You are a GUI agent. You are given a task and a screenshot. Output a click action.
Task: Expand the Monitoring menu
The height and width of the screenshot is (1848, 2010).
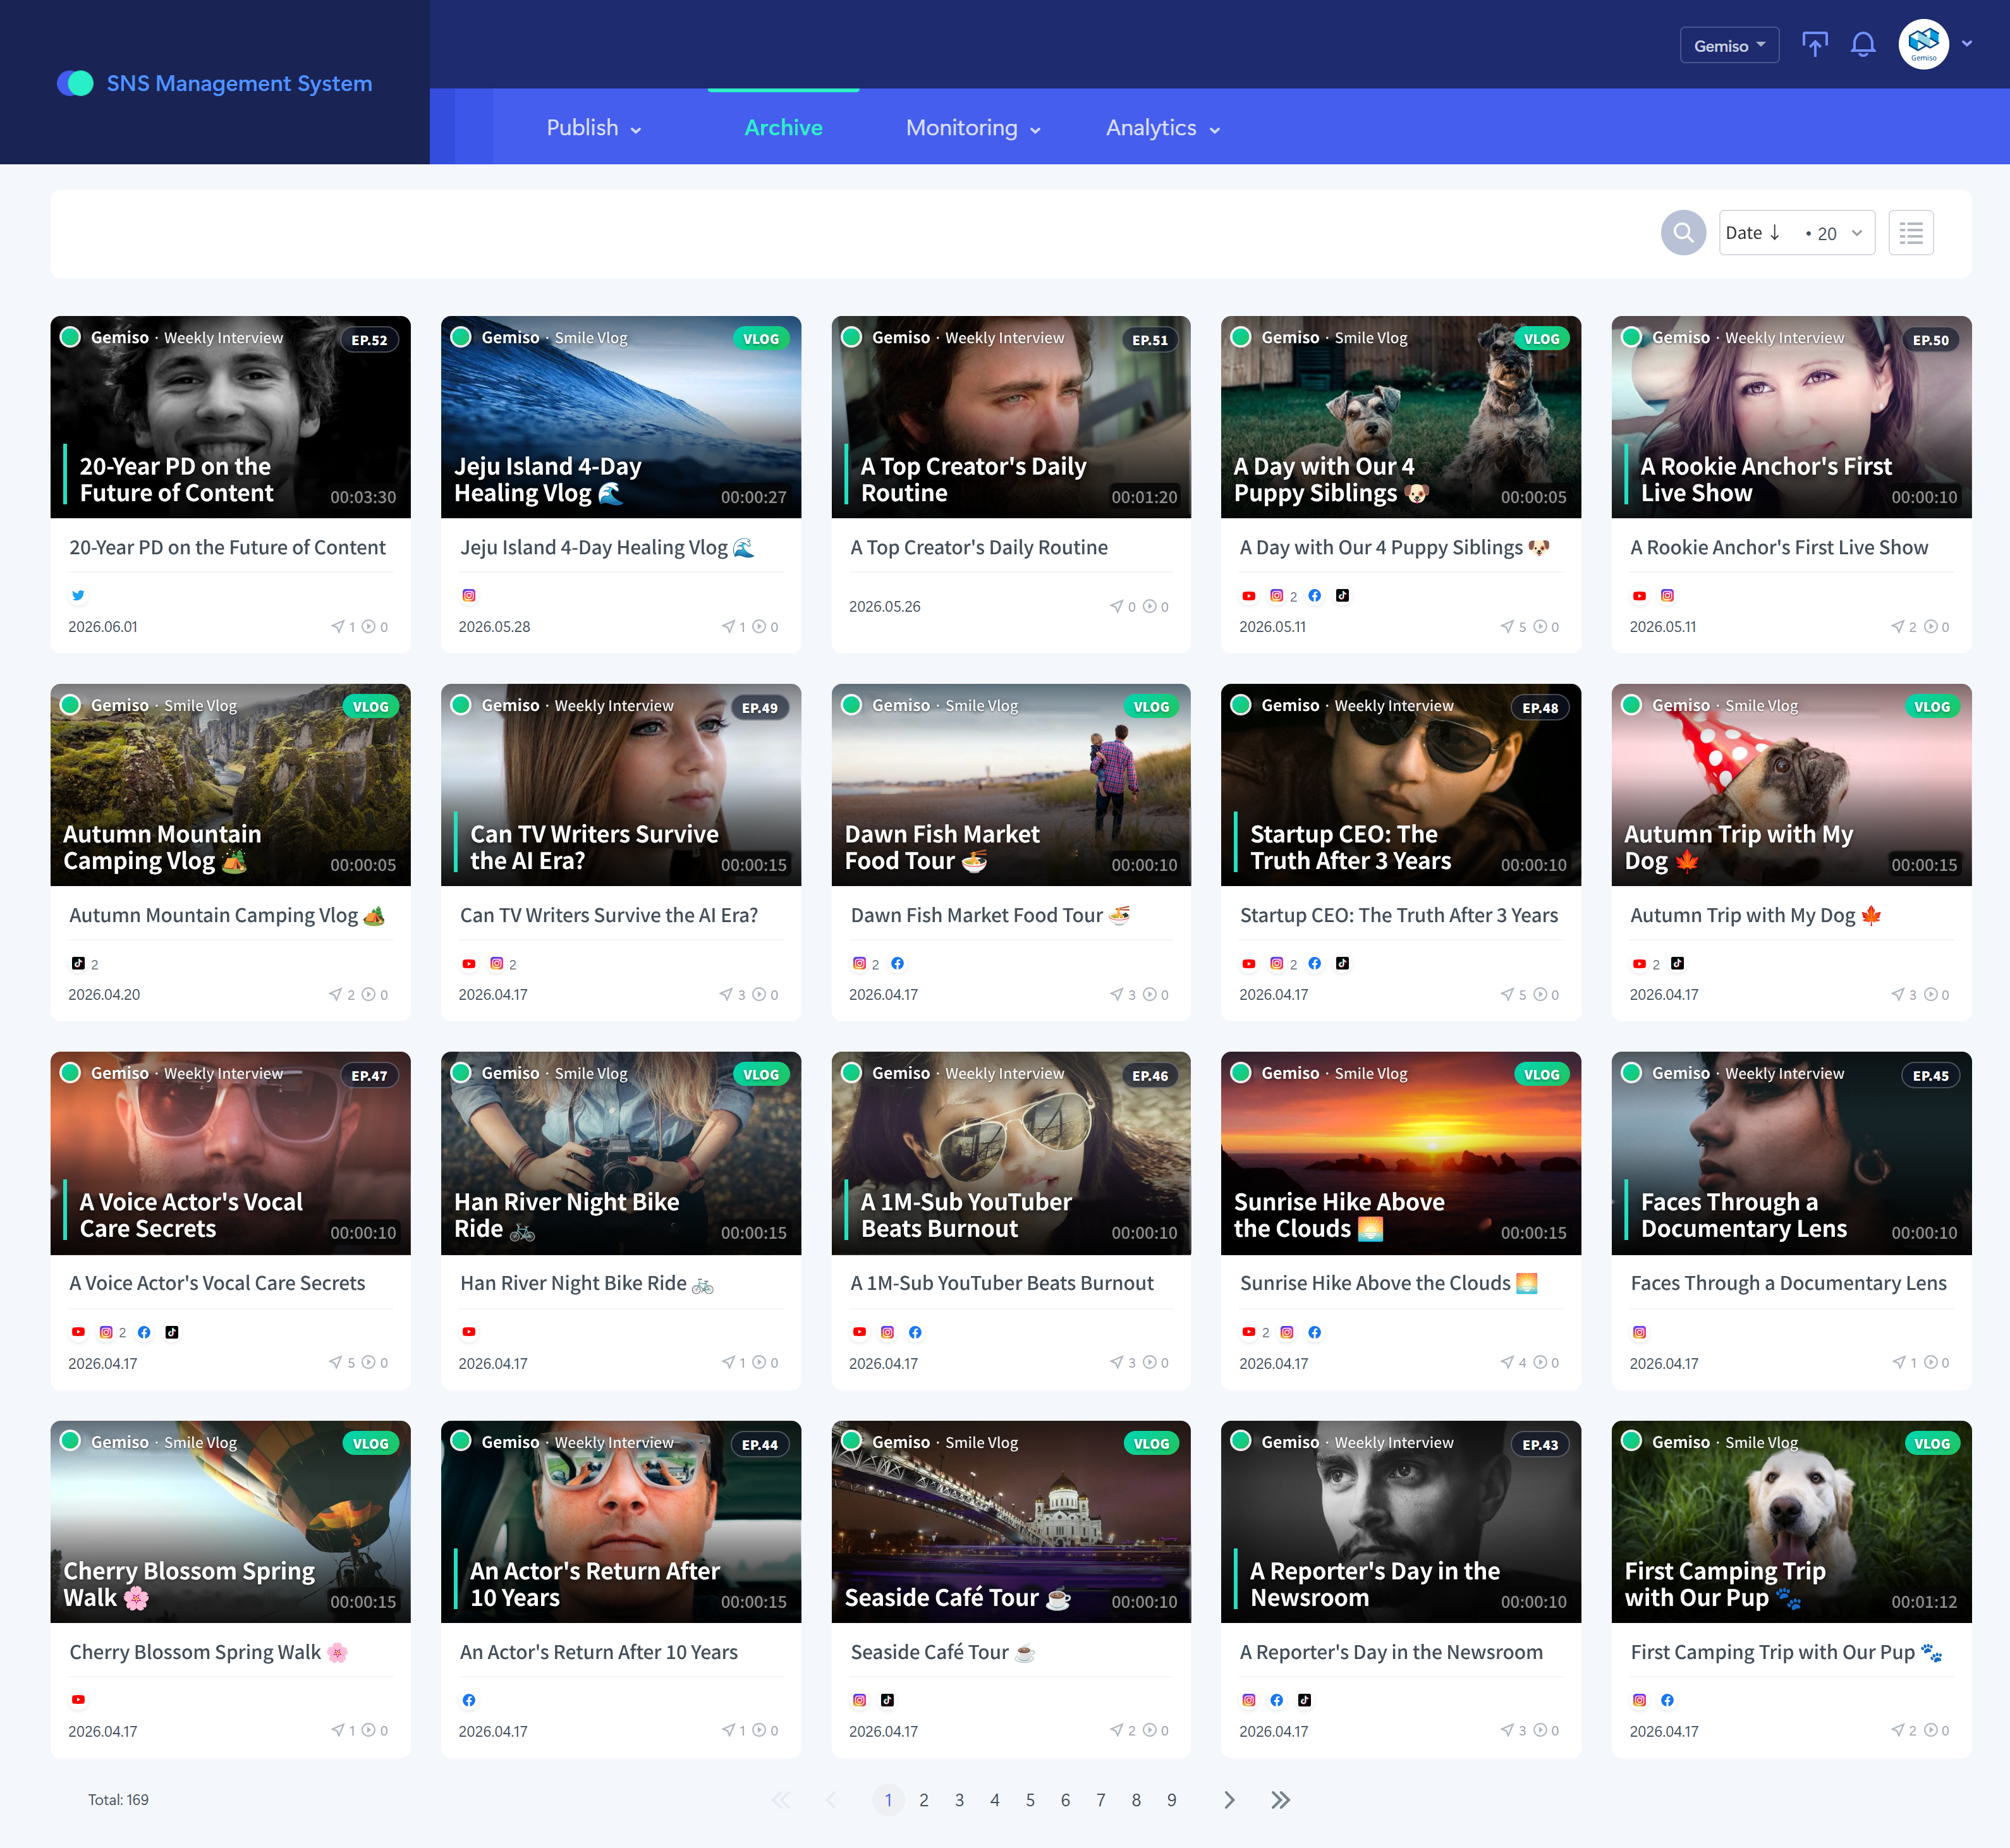tap(973, 128)
